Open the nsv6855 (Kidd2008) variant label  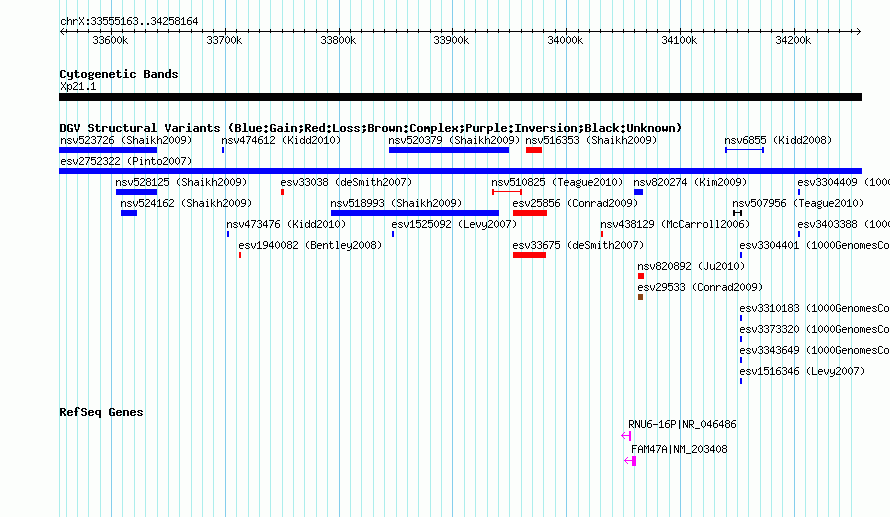pos(778,140)
